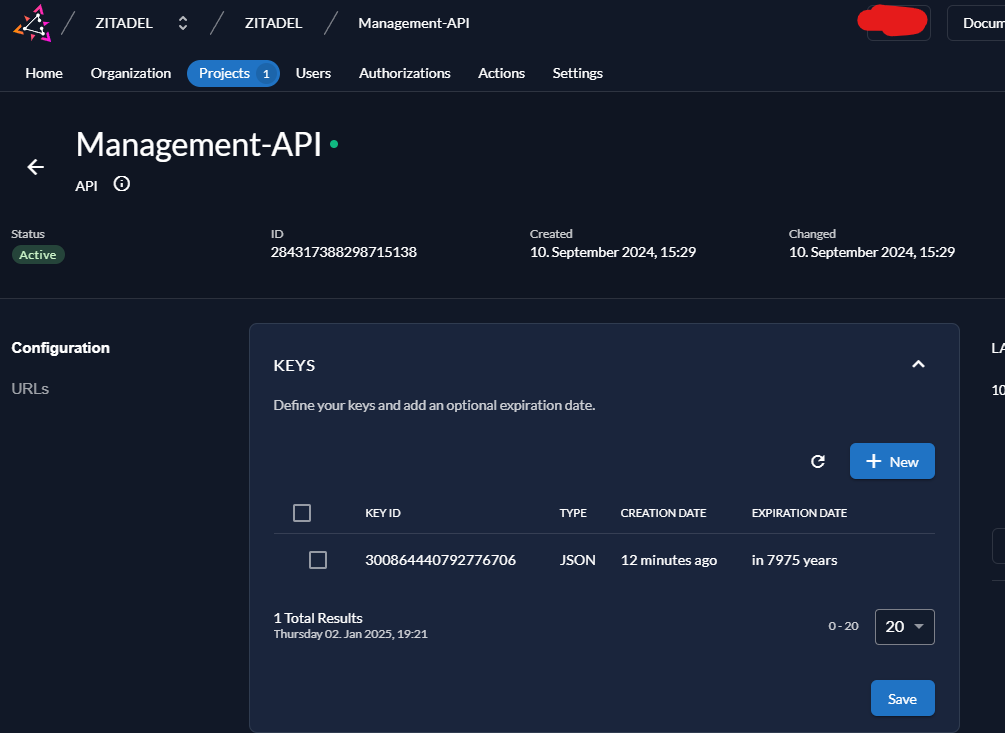Open the Authorizations tab
This screenshot has height=733, width=1005.
pos(404,73)
